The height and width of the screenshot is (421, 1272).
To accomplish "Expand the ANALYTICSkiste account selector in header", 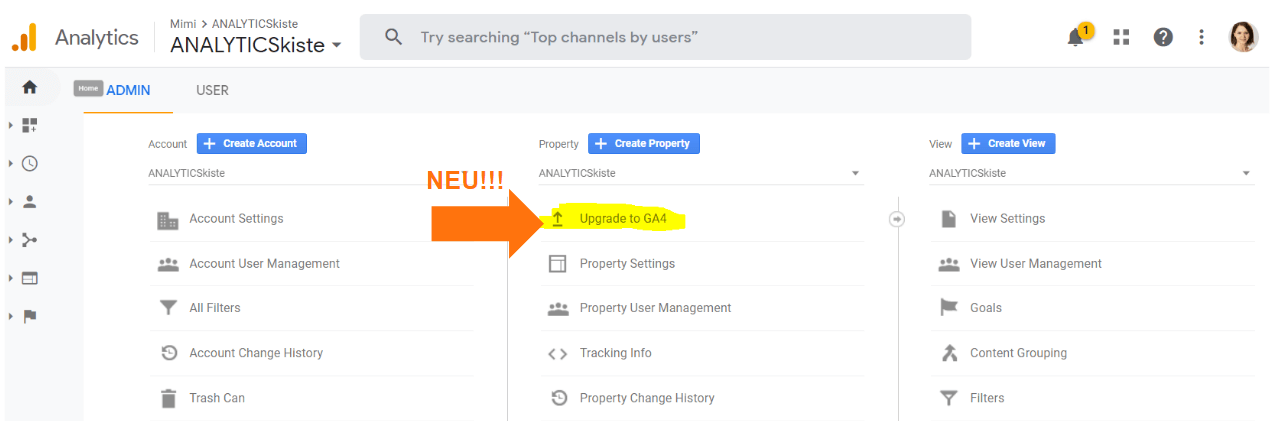I will [256, 45].
